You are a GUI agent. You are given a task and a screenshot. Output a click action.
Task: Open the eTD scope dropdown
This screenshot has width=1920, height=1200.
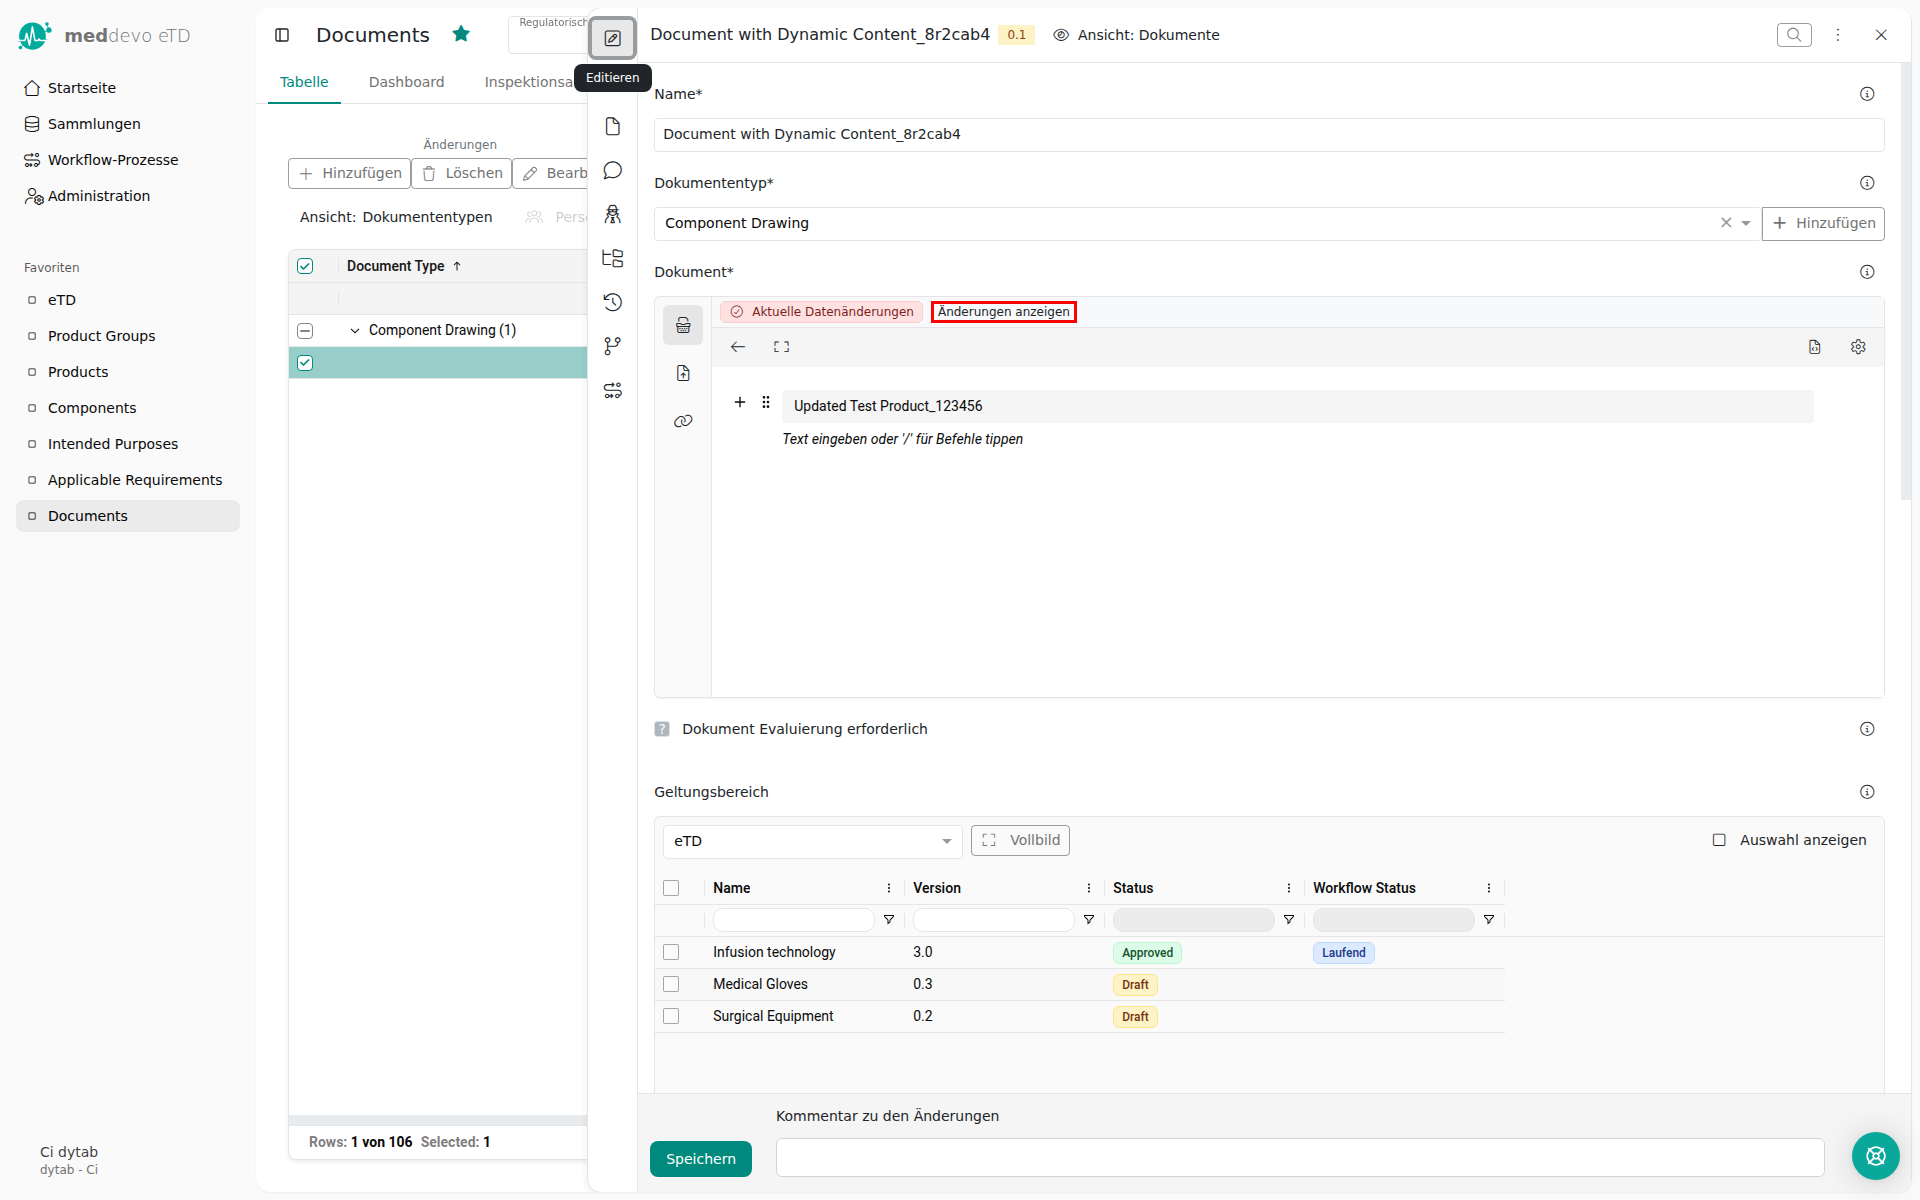(x=812, y=841)
